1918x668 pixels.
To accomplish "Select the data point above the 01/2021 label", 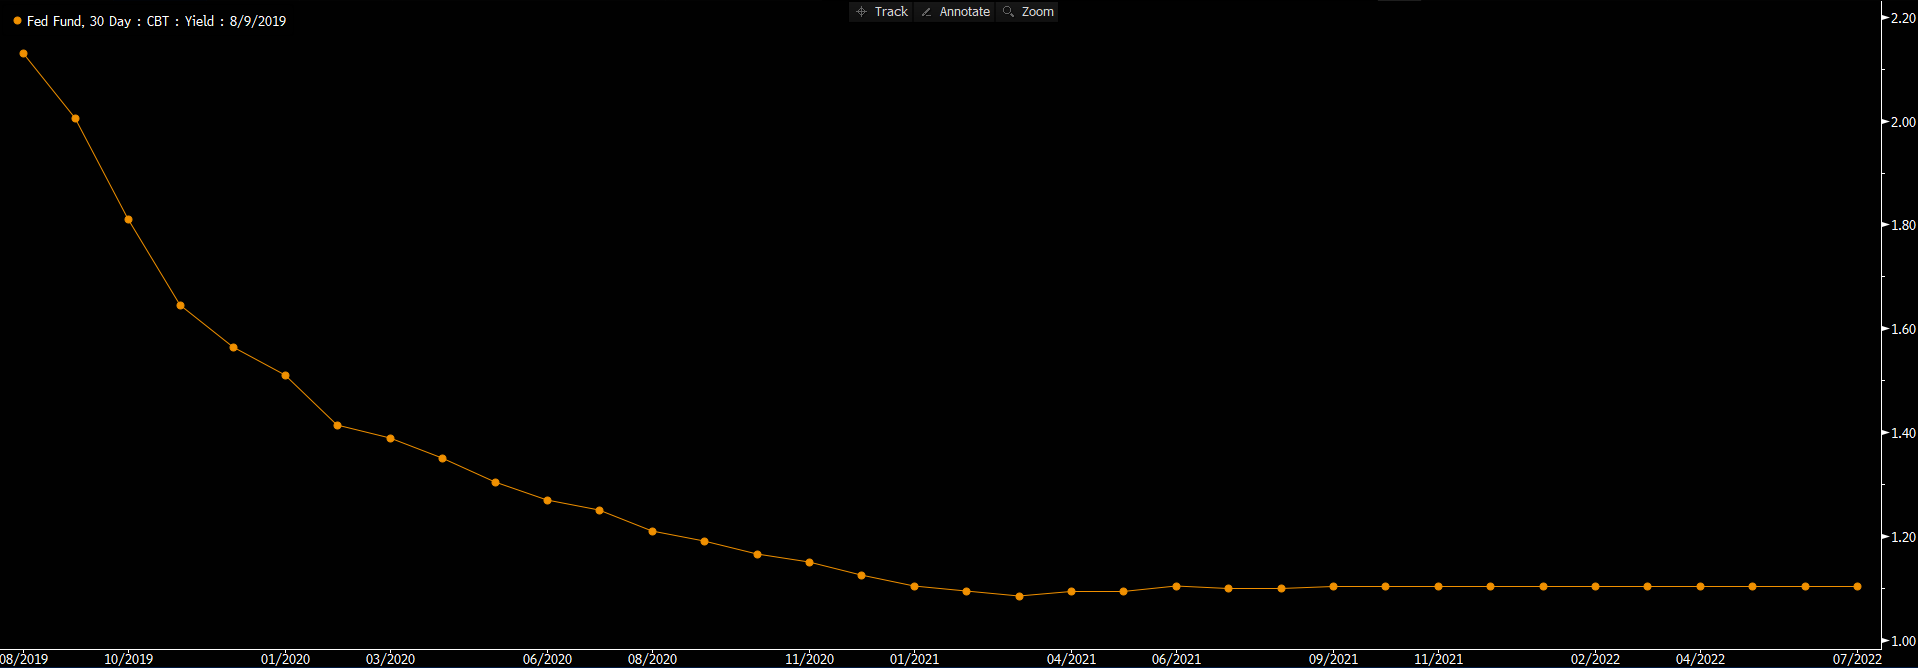I will click(x=914, y=587).
